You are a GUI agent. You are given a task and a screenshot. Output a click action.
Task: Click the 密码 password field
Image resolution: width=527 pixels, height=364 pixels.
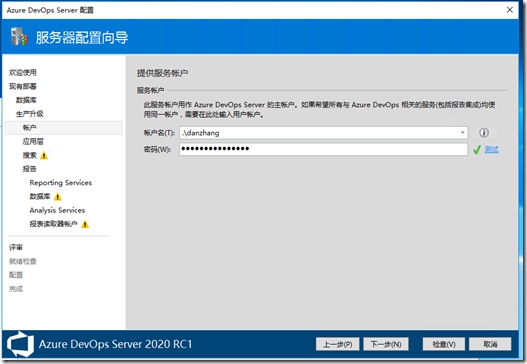coord(323,149)
